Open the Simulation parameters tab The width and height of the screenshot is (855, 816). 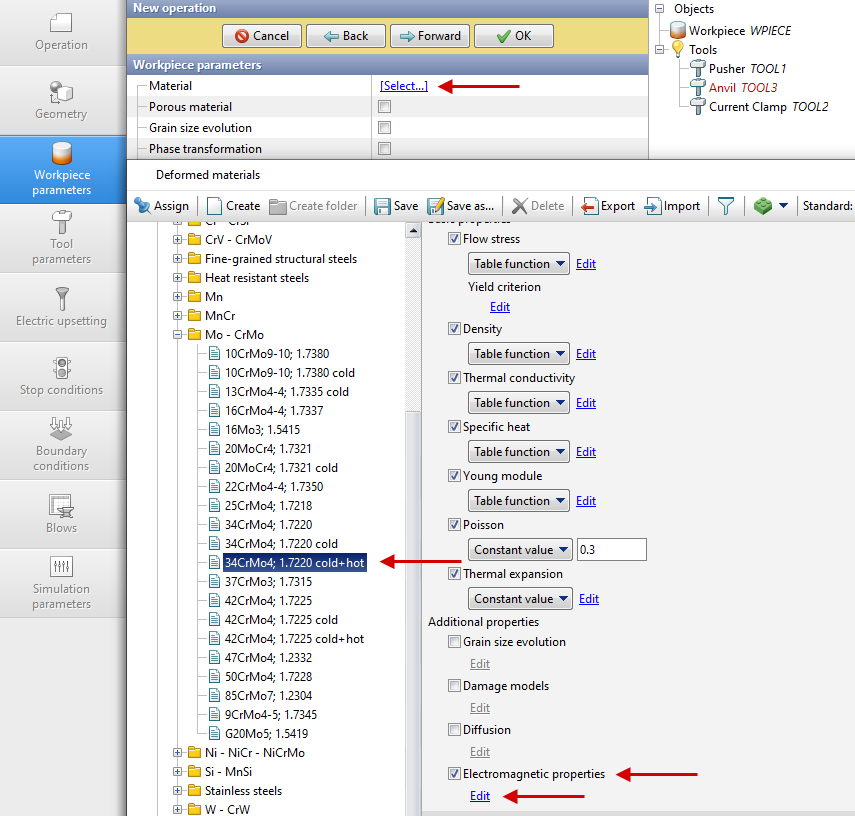click(x=62, y=582)
